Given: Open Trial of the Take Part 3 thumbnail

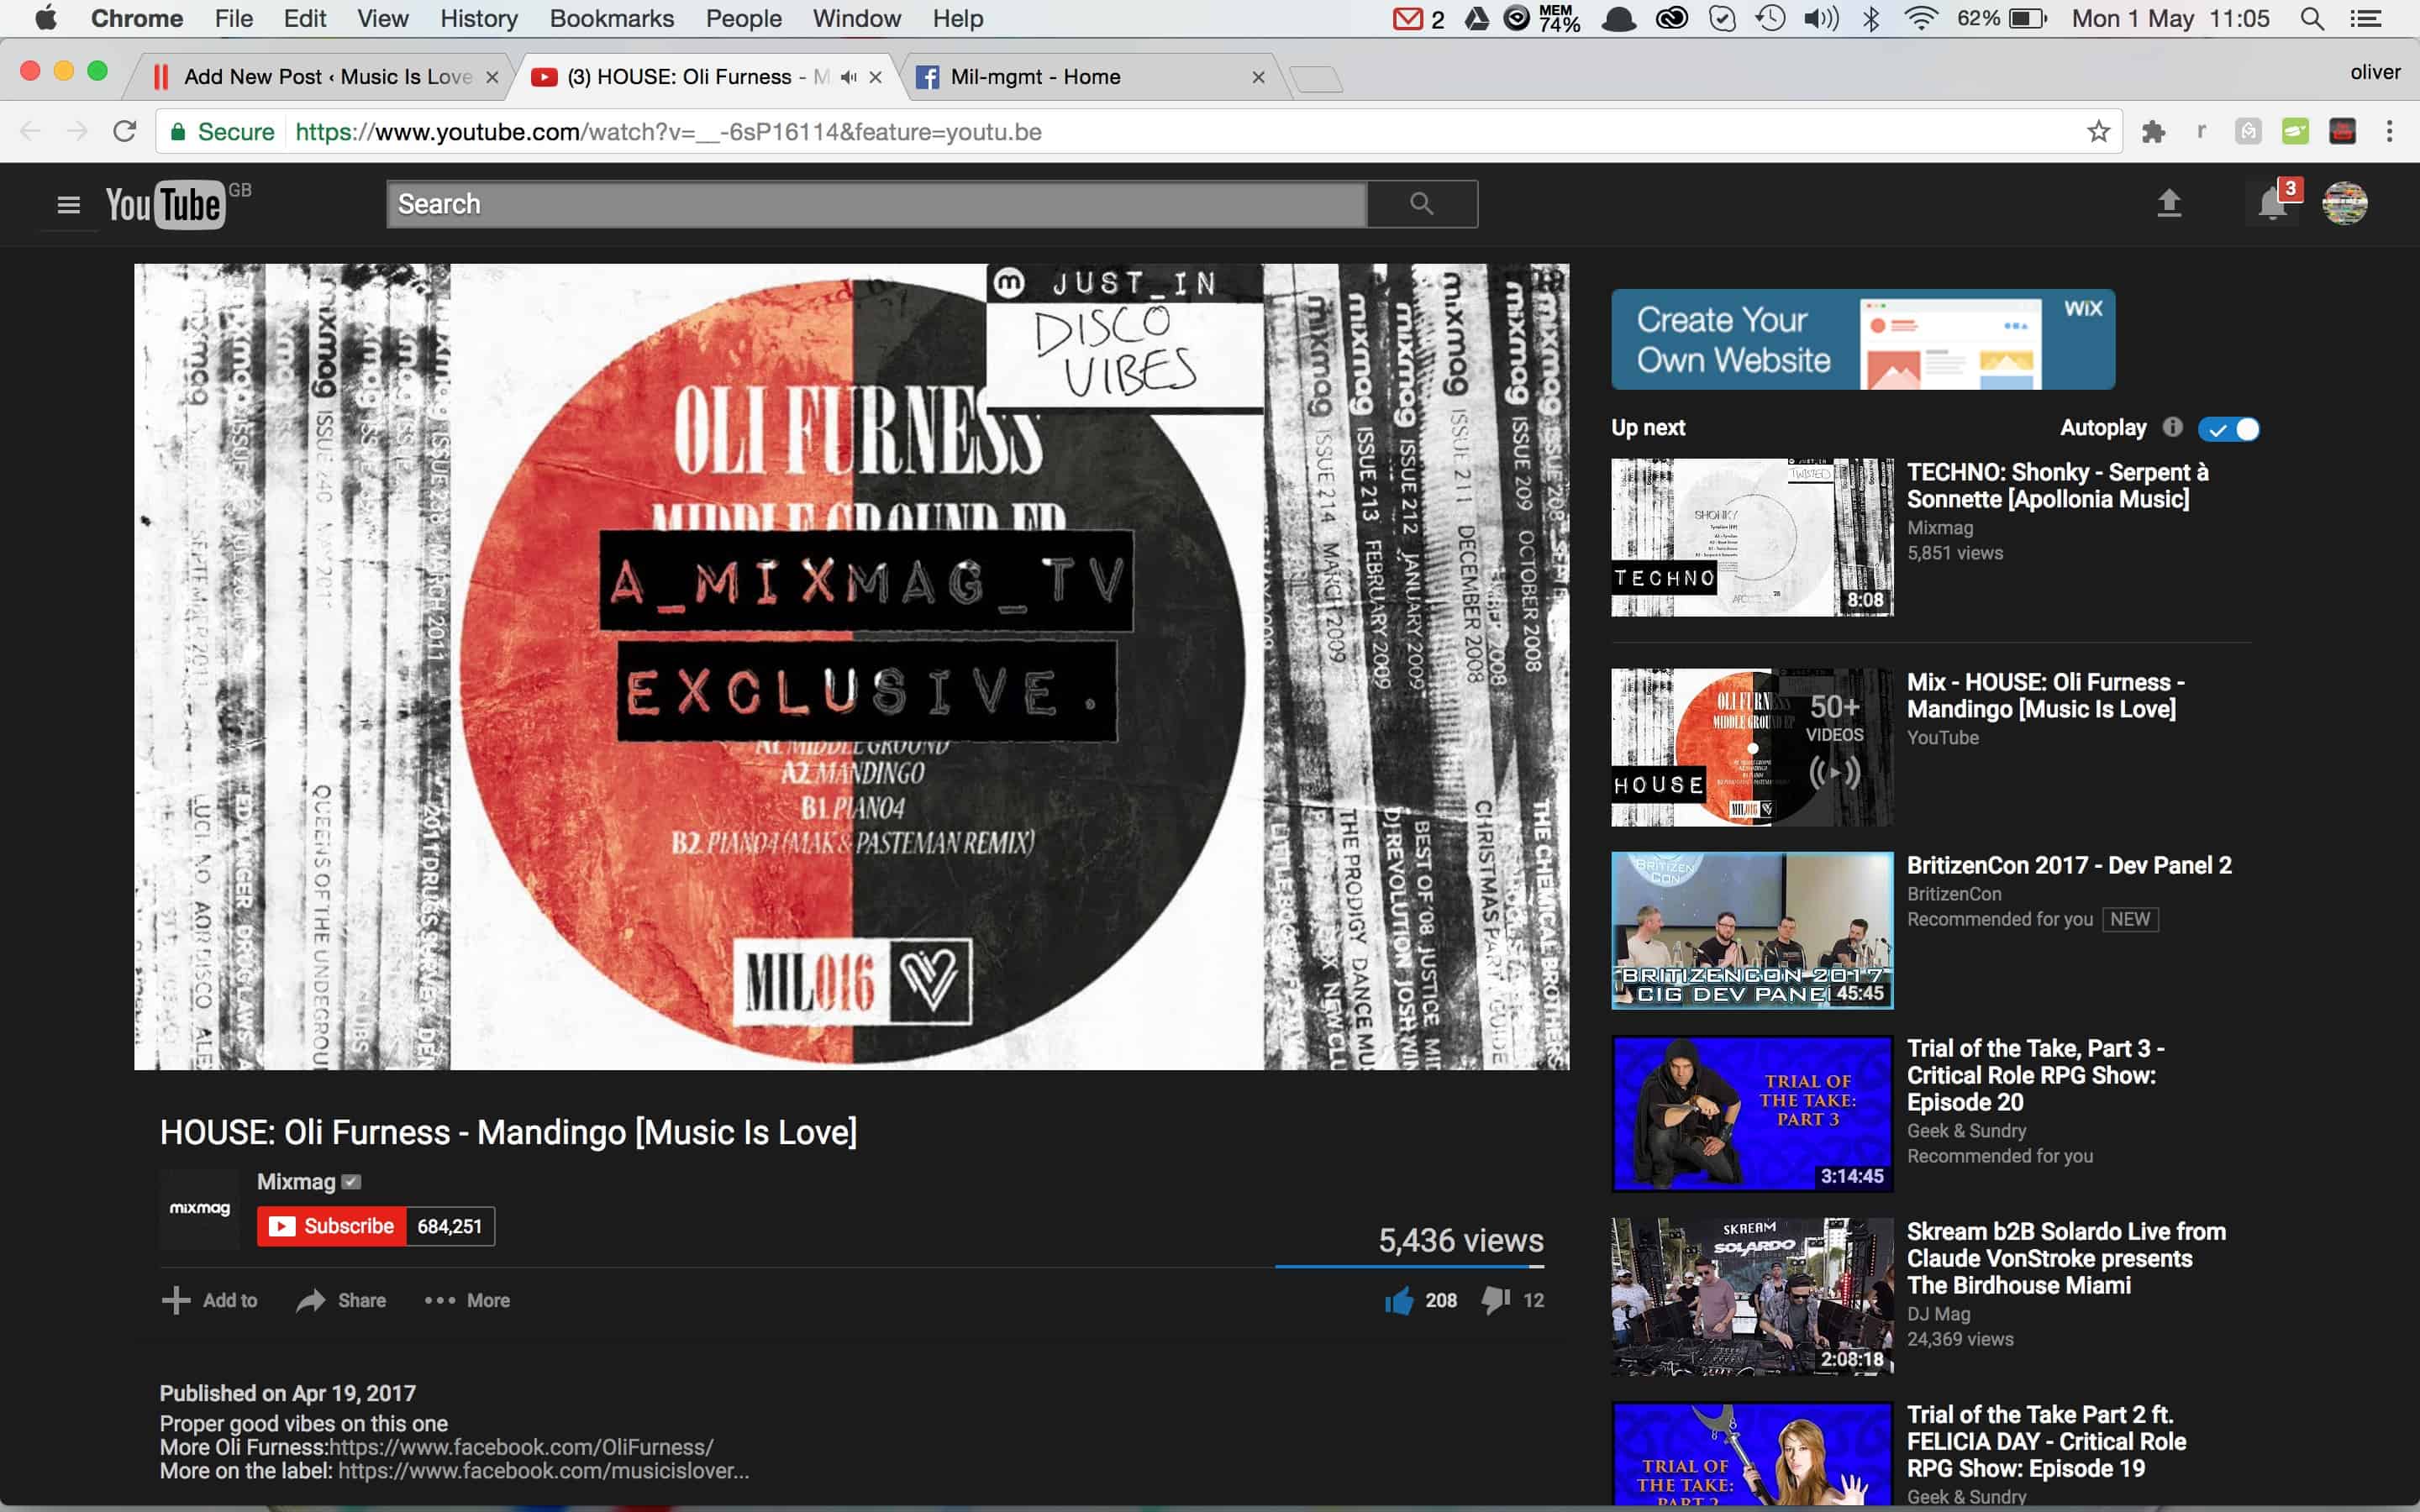Looking at the screenshot, I should [x=1752, y=1113].
